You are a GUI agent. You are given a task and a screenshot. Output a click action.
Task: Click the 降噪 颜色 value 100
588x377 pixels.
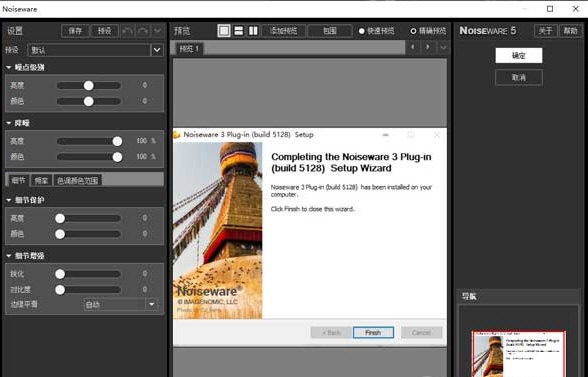coord(142,156)
